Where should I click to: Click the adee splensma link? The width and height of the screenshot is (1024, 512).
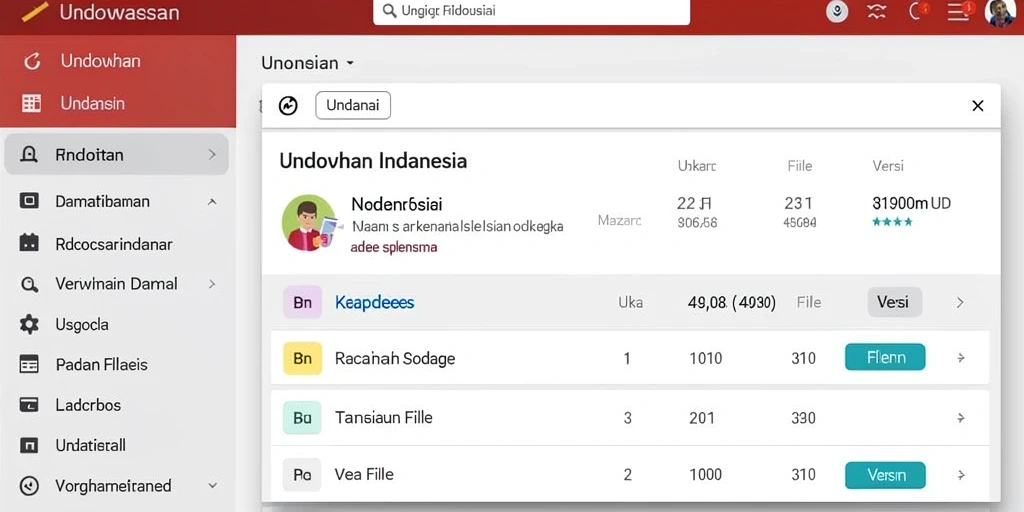394,248
